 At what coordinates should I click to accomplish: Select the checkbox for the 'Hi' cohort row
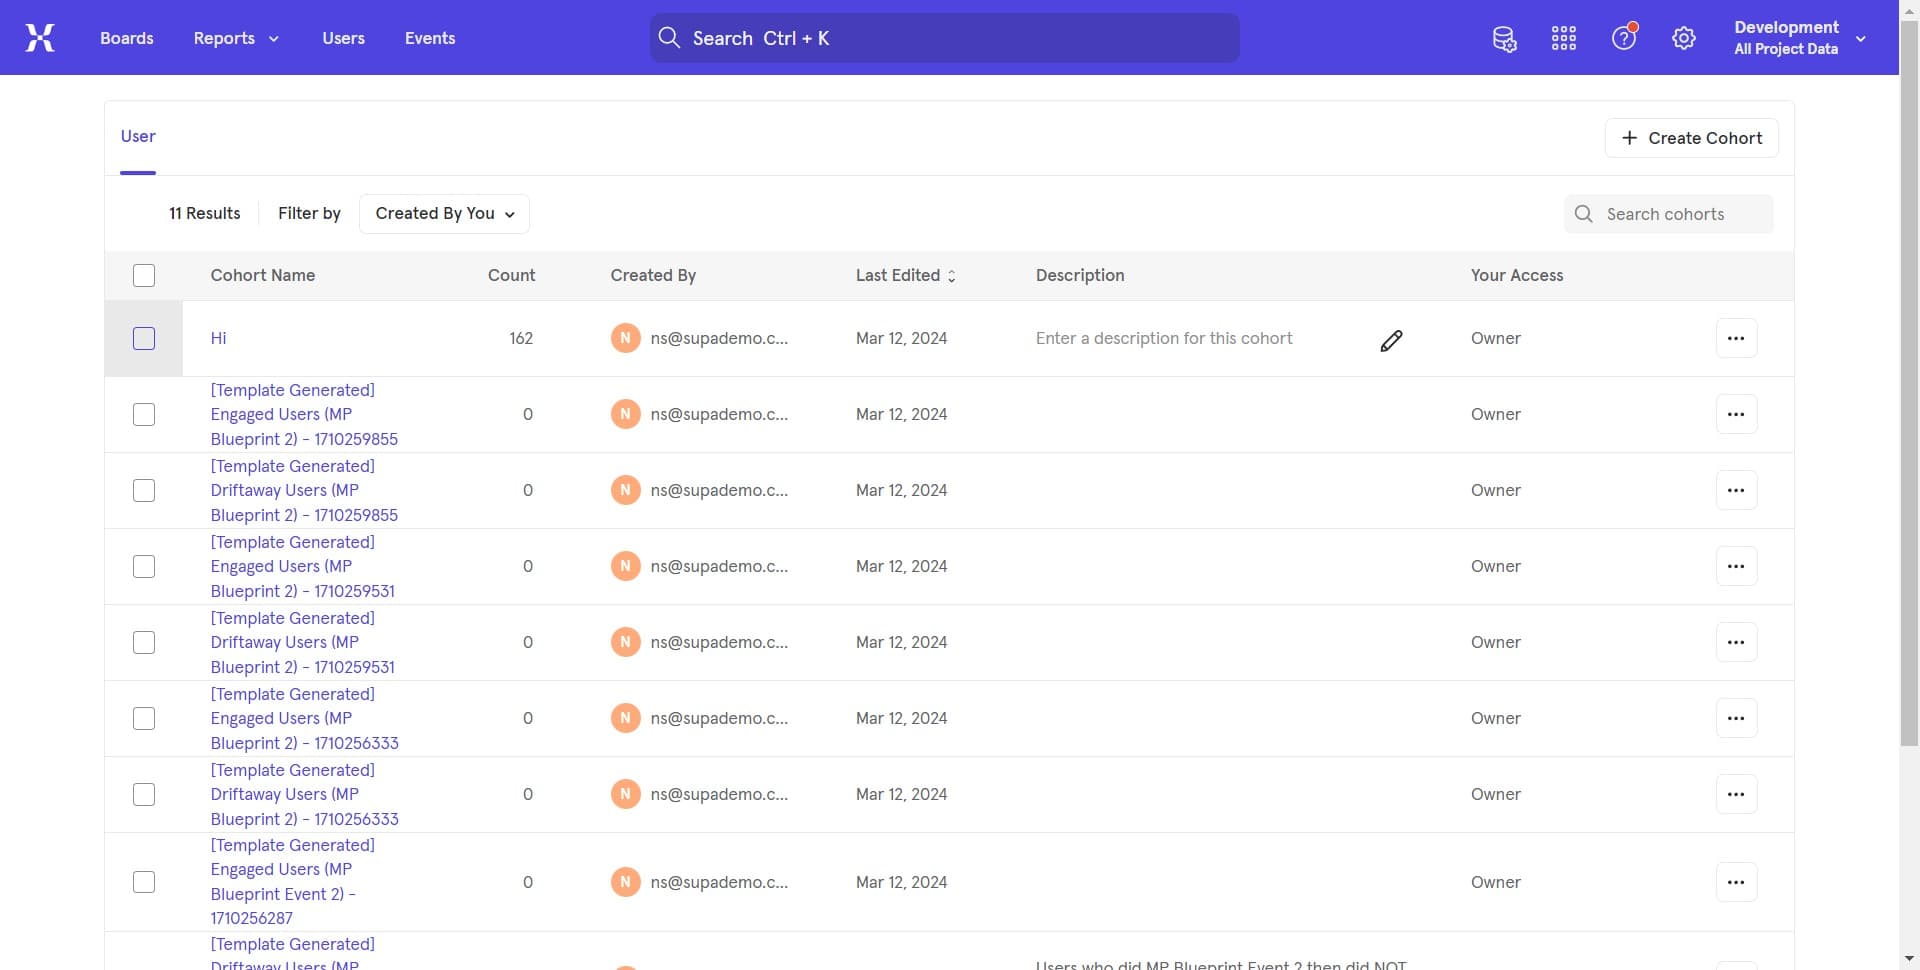(x=143, y=338)
